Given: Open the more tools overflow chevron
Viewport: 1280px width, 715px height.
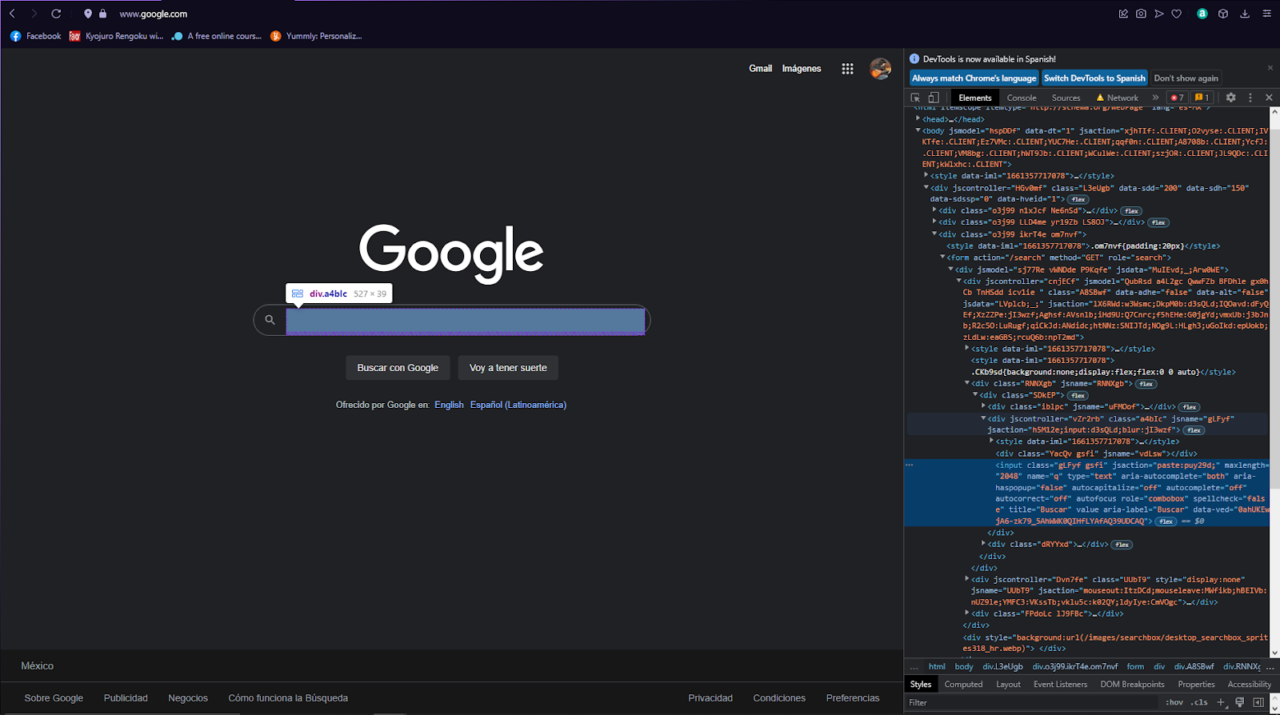Looking at the screenshot, I should coord(1155,97).
